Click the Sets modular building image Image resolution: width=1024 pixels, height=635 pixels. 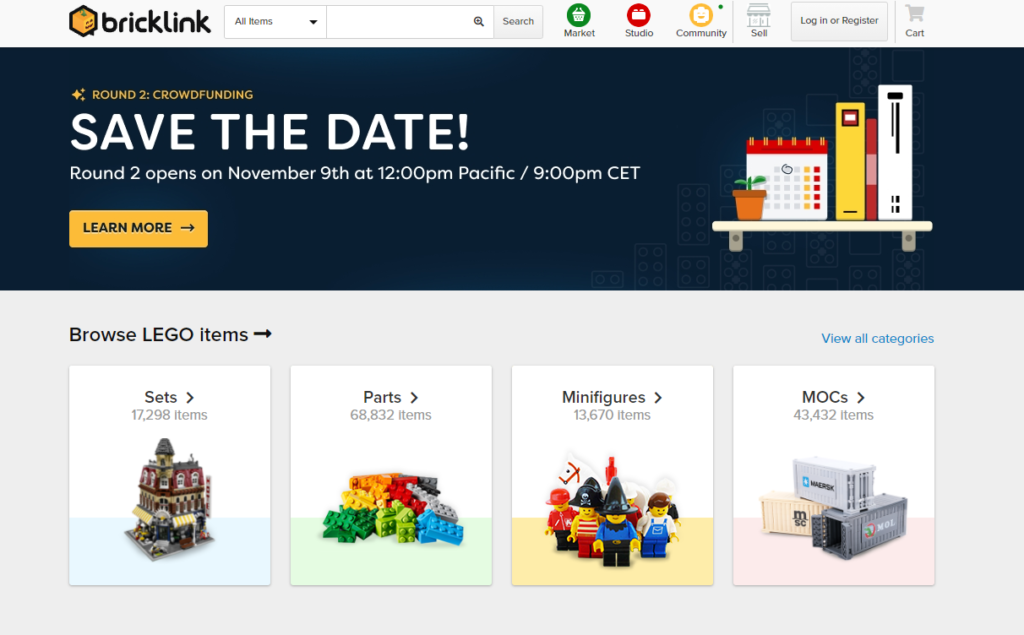(169, 500)
